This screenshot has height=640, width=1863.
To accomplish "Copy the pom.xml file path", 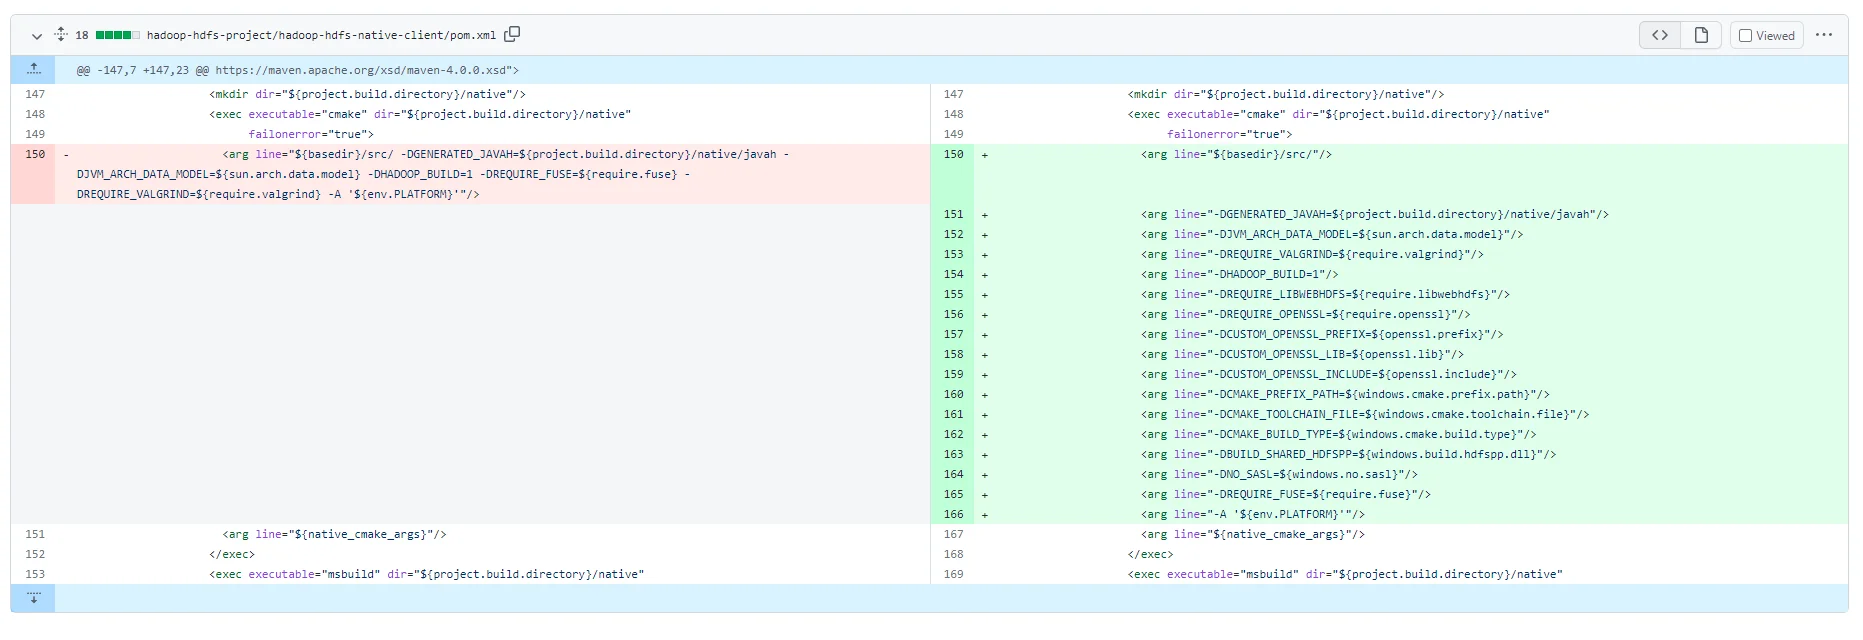I will (x=512, y=35).
